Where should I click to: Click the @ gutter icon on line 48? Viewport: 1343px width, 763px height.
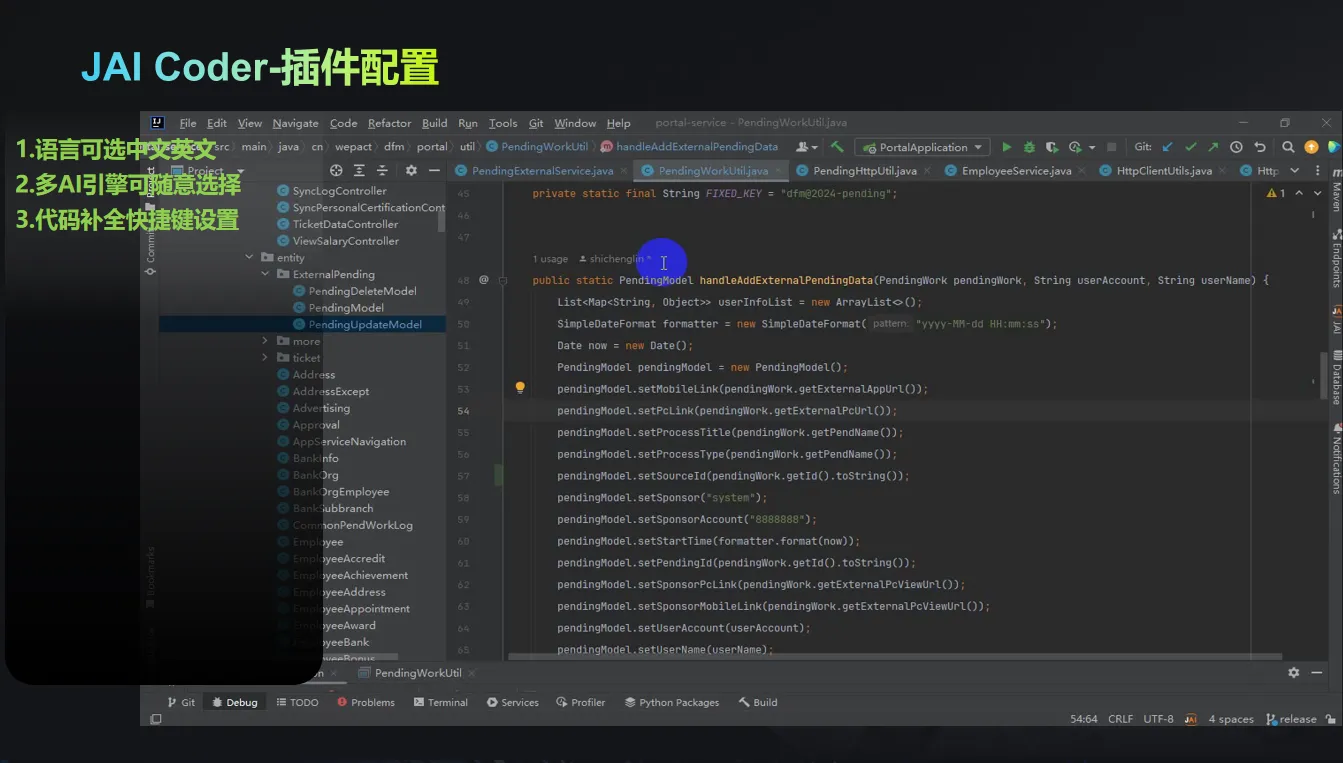click(x=484, y=280)
